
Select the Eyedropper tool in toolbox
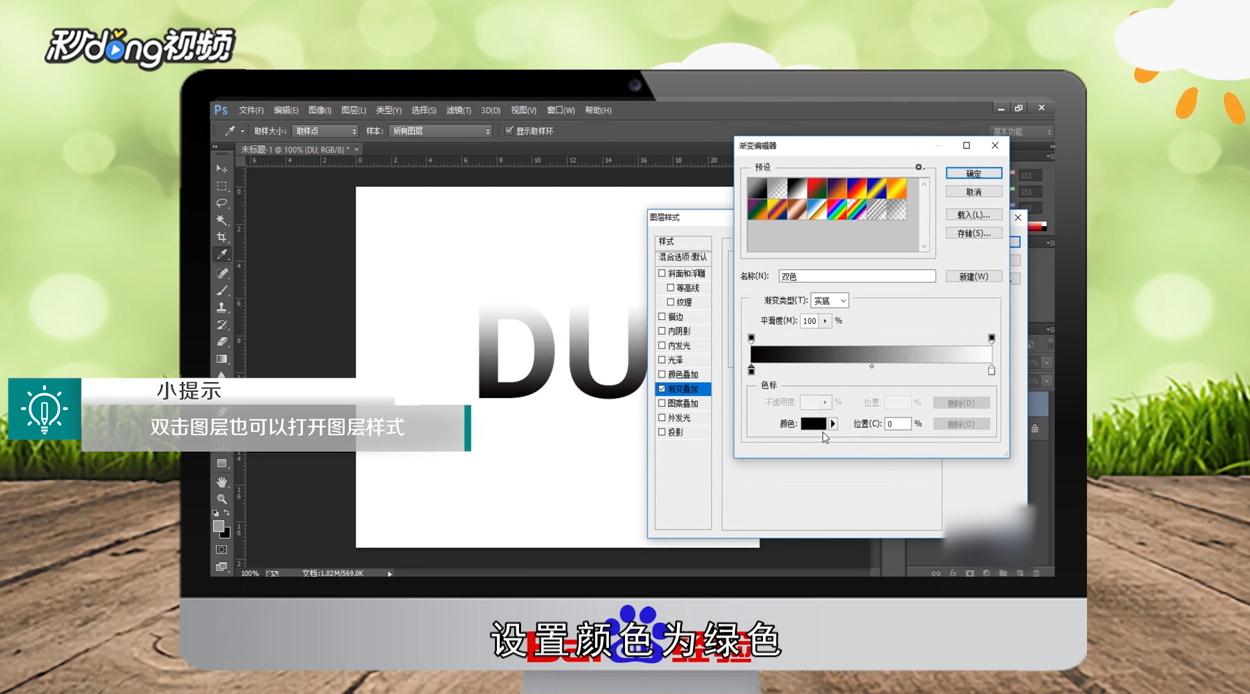tap(222, 254)
